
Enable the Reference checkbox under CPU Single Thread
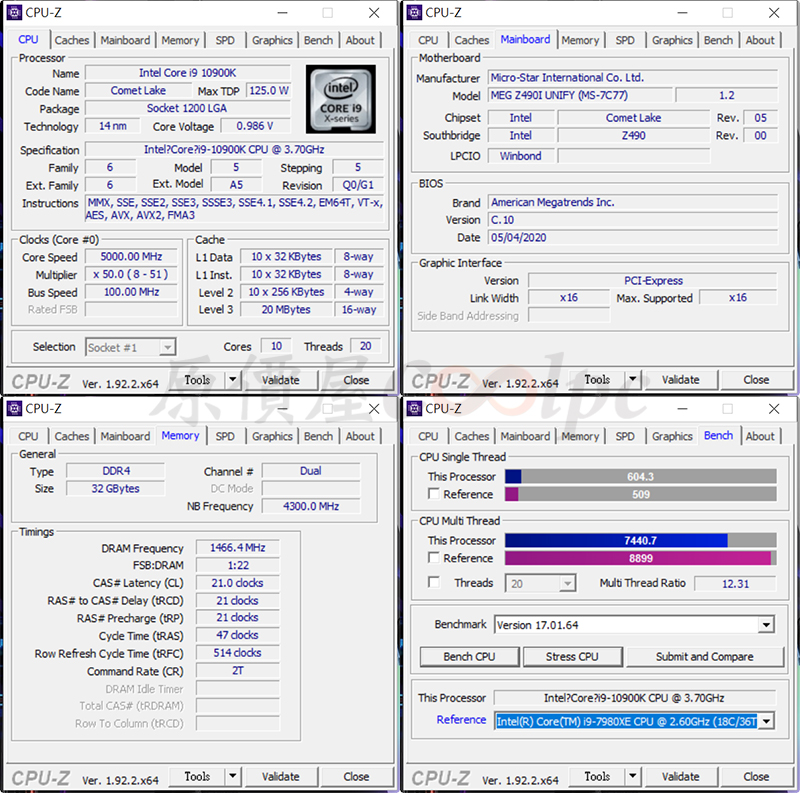point(434,494)
